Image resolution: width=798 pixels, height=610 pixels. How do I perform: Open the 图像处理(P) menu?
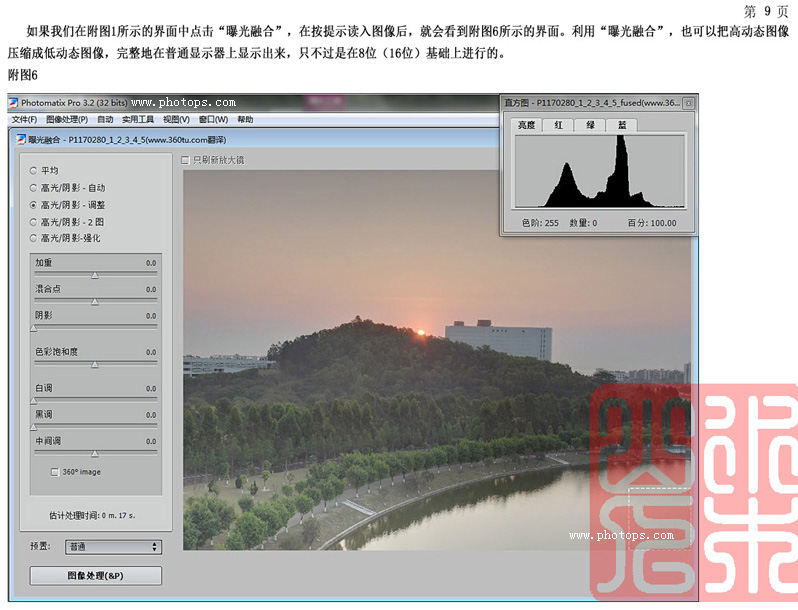pos(67,120)
